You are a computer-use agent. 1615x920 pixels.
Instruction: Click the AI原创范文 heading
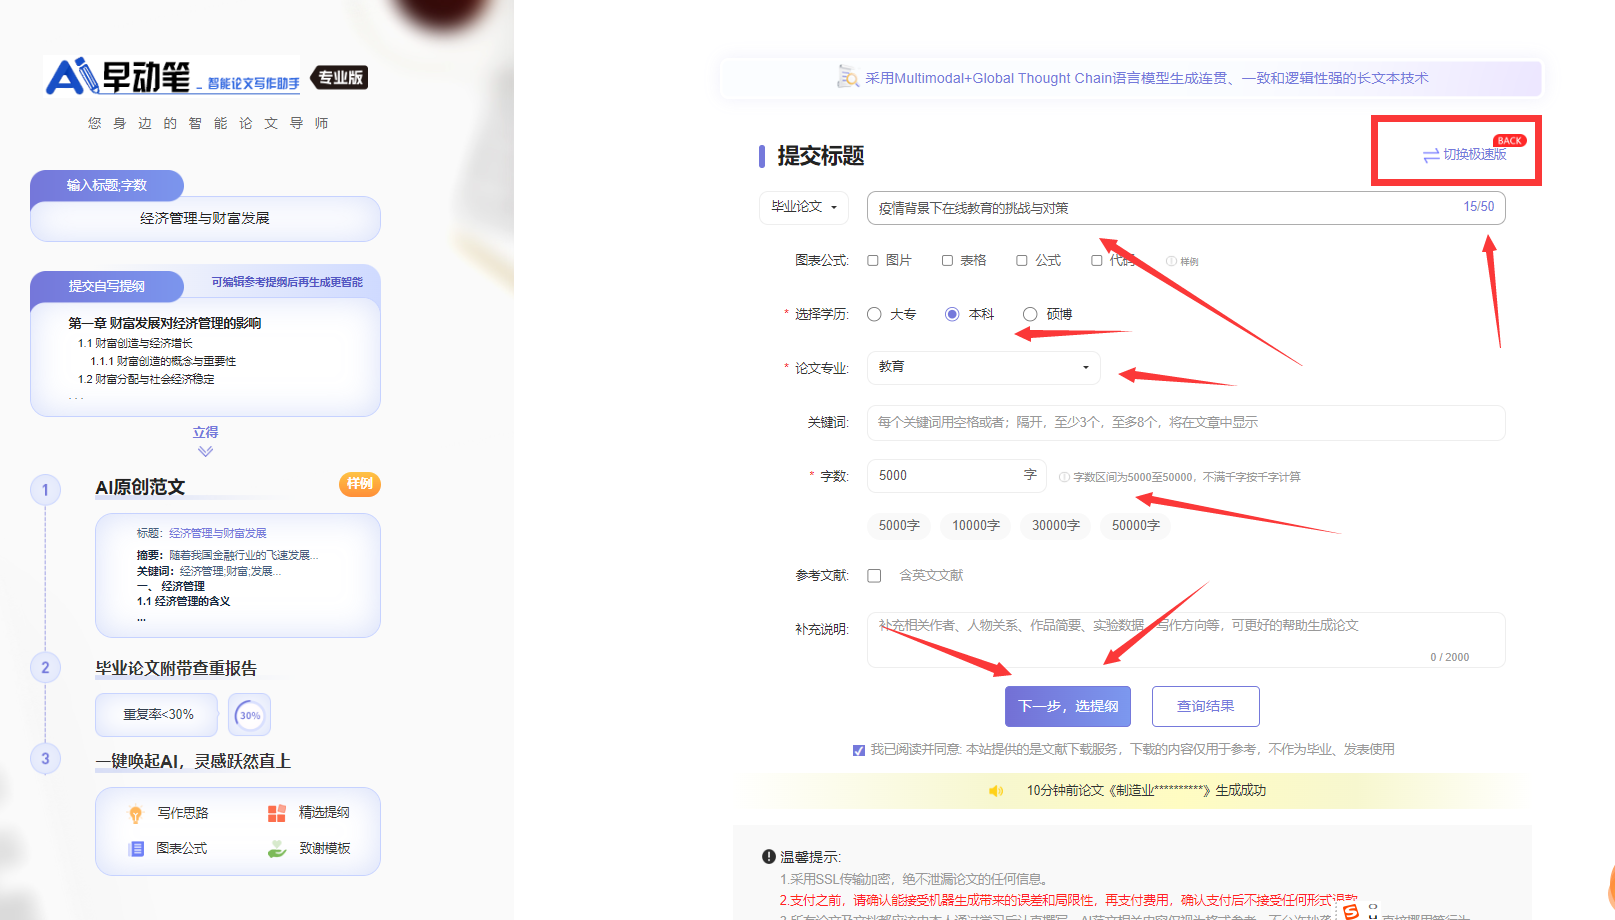click(x=140, y=487)
